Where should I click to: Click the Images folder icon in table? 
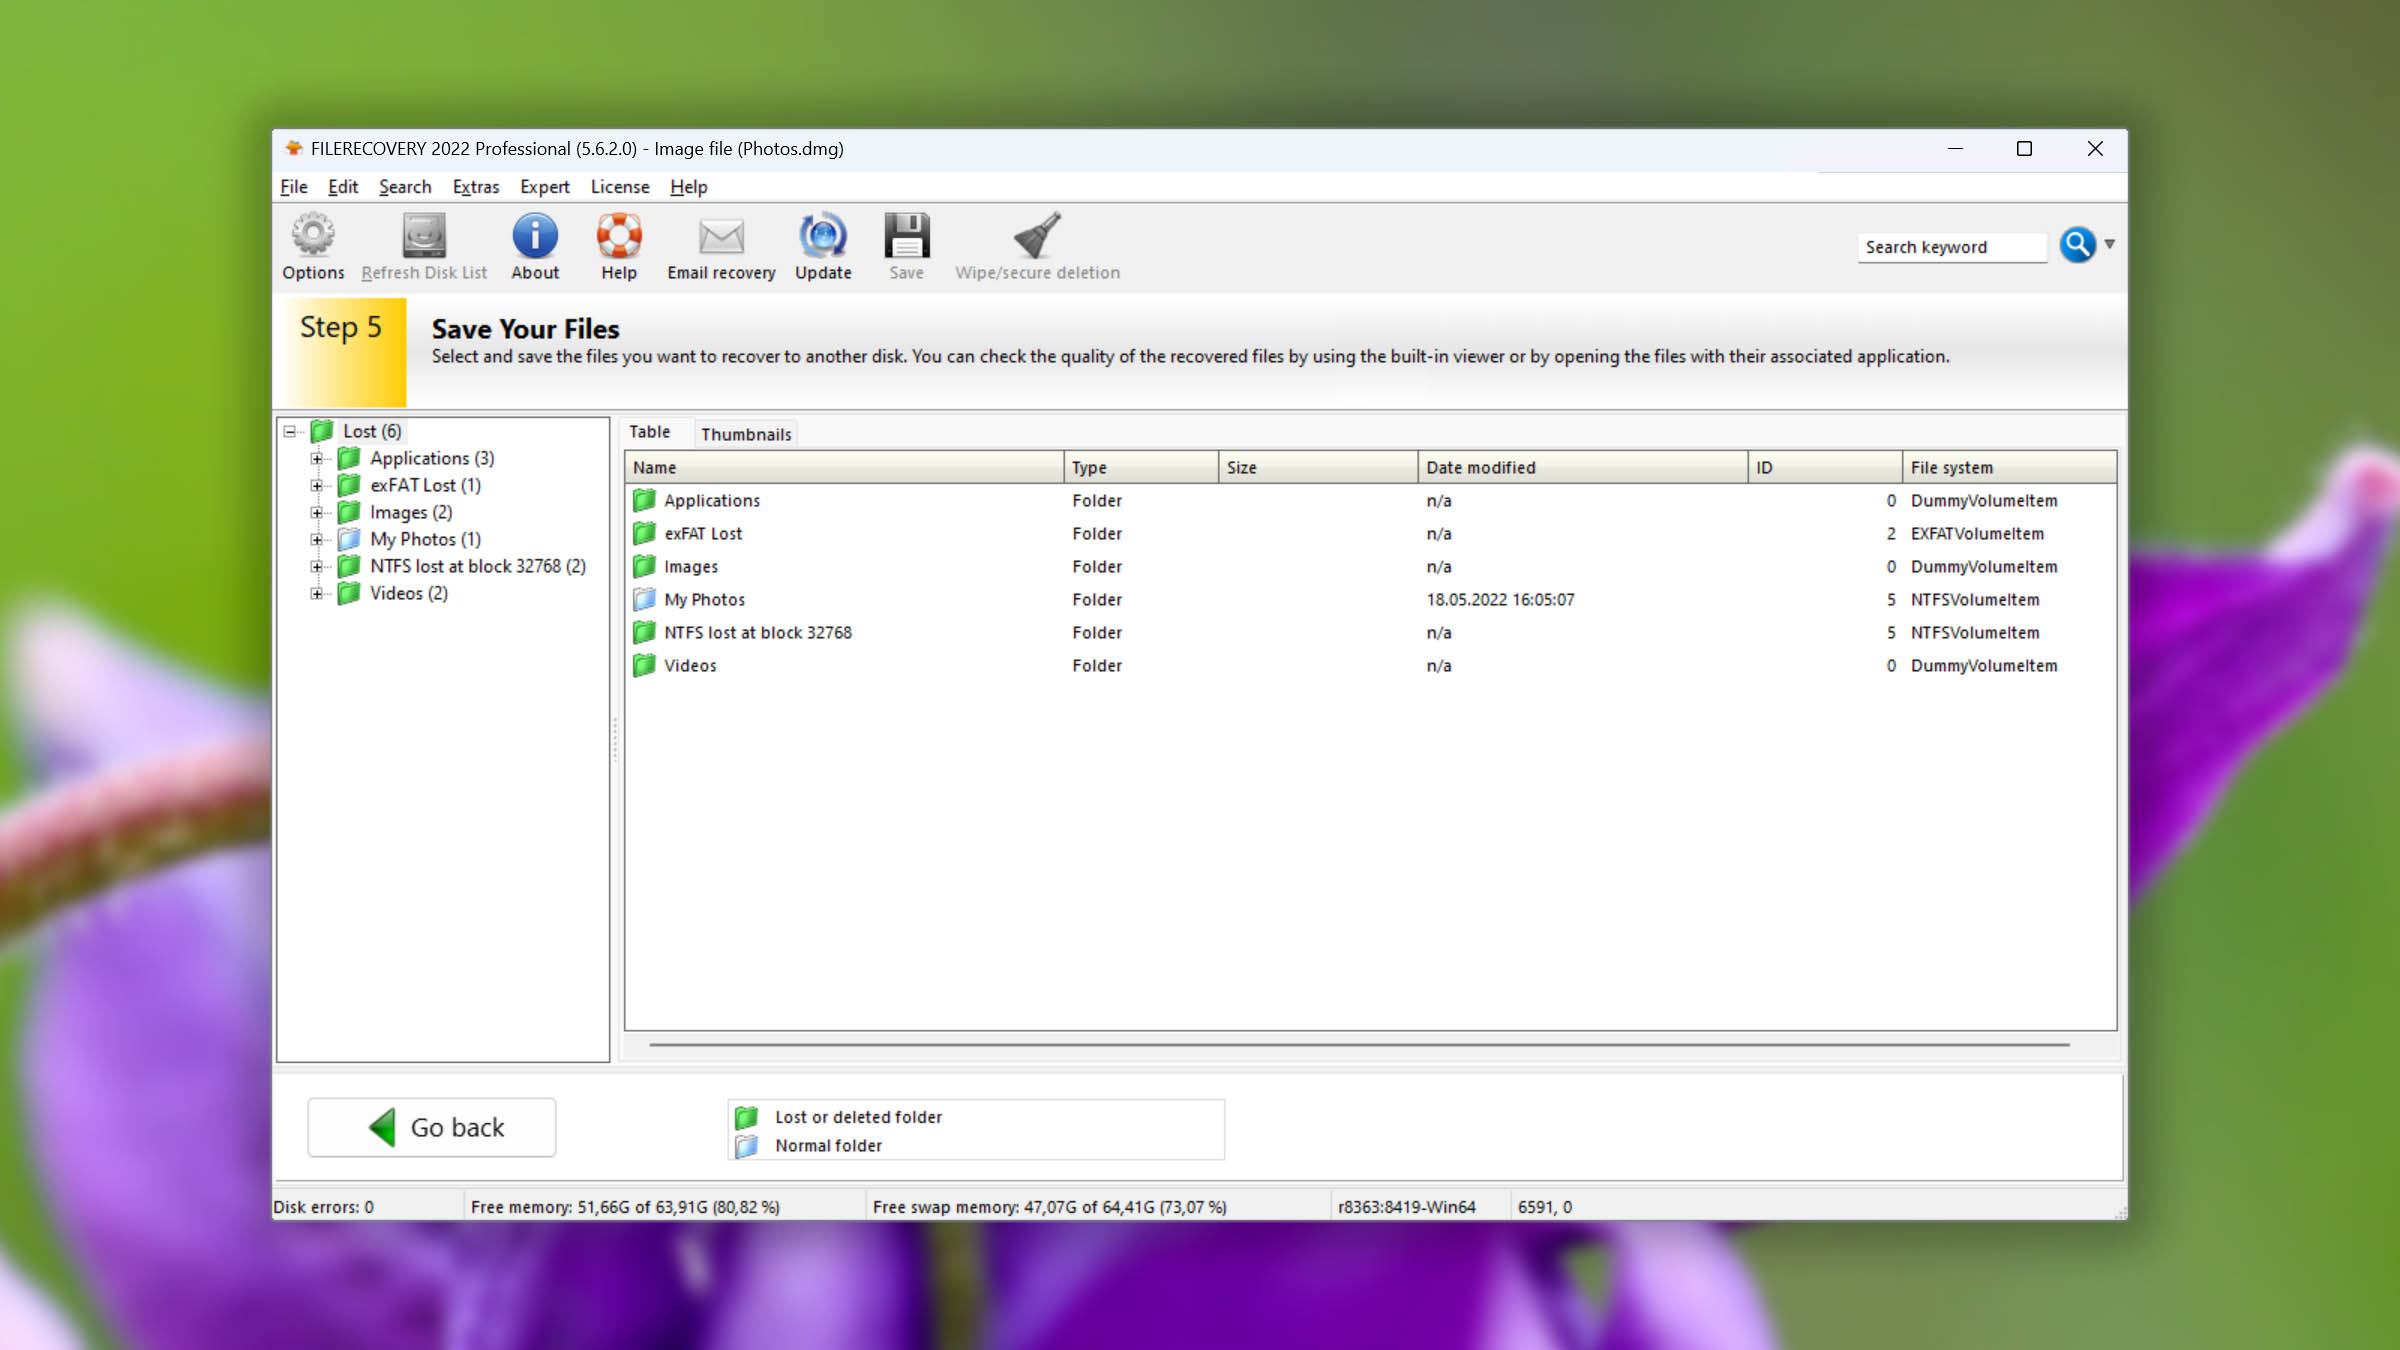pyautogui.click(x=645, y=566)
